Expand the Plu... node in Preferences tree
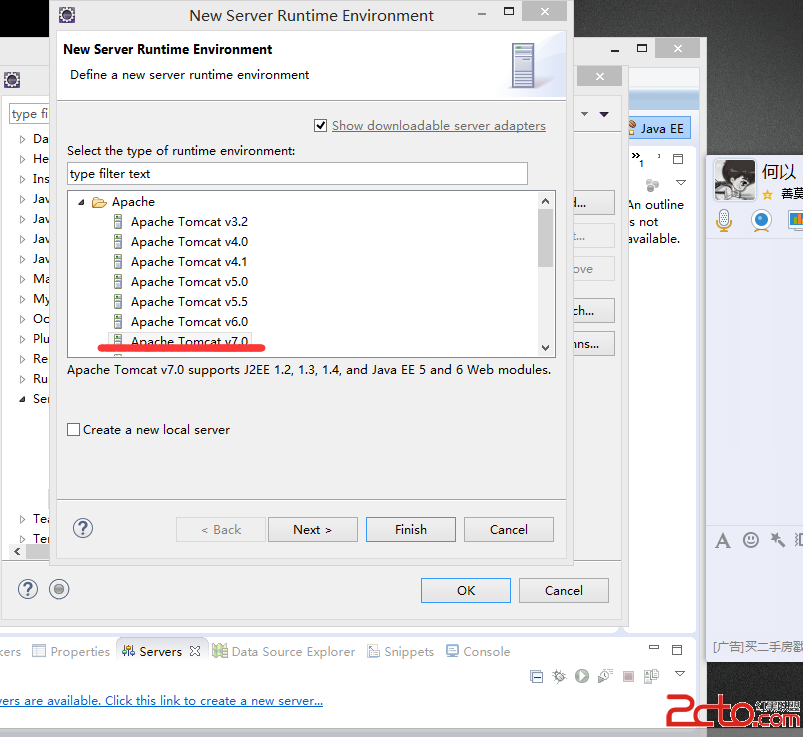803x737 pixels. [x=22, y=339]
